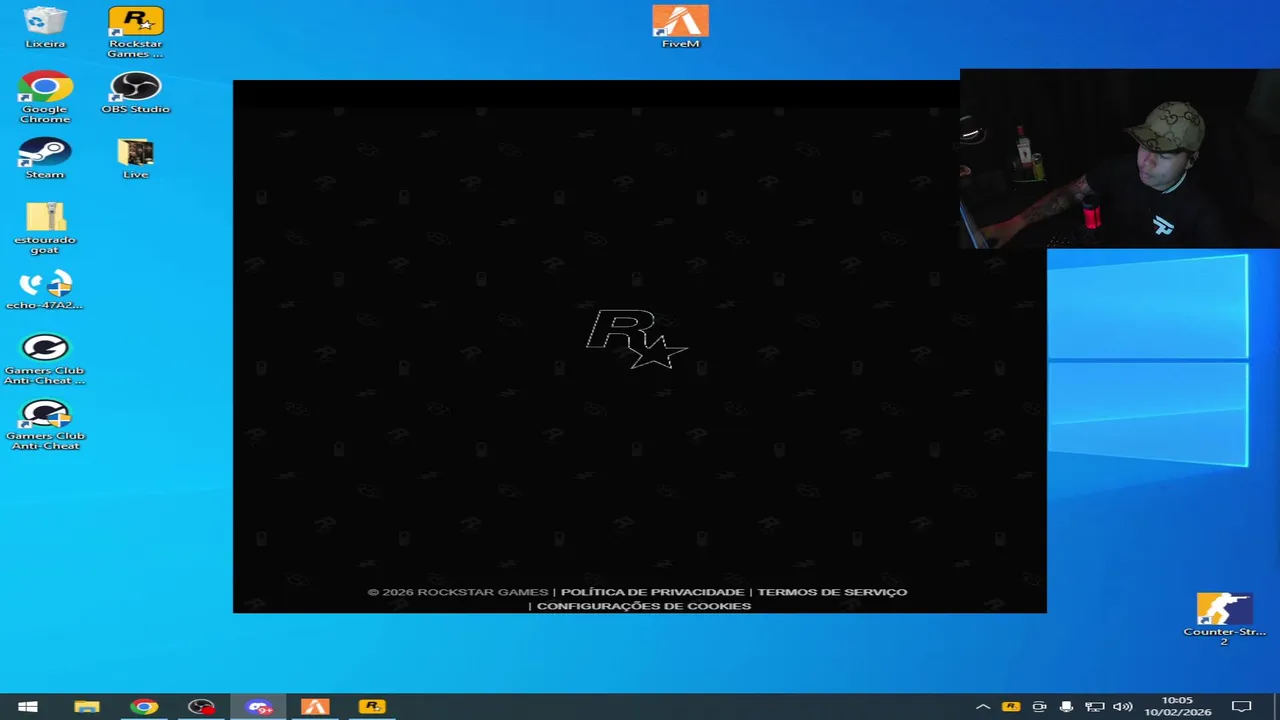The width and height of the screenshot is (1280, 720).
Task: Select the Counter-Strike 2 desktop shortcut
Action: click(x=1224, y=619)
